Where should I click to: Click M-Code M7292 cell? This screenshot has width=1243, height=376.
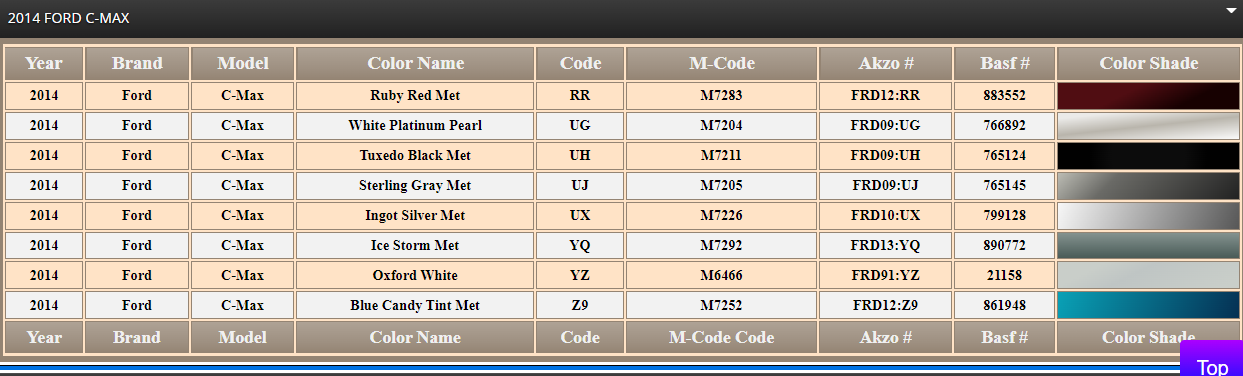point(722,246)
